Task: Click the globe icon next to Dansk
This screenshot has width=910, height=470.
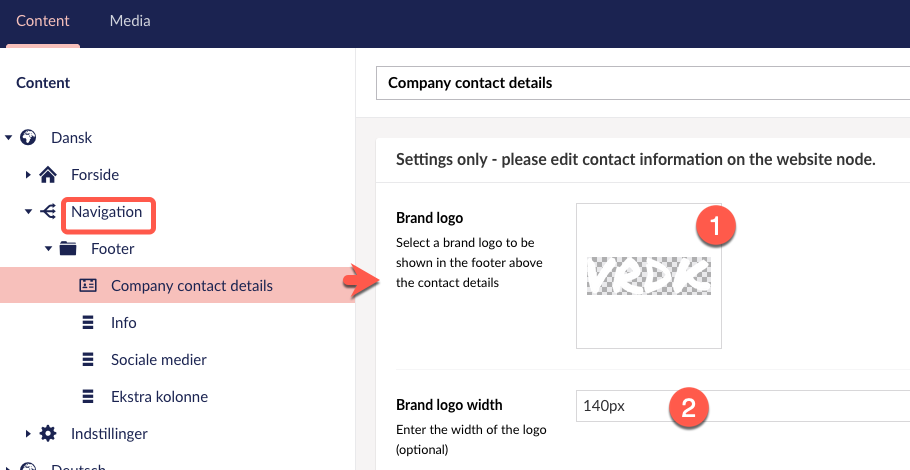Action: pos(28,138)
